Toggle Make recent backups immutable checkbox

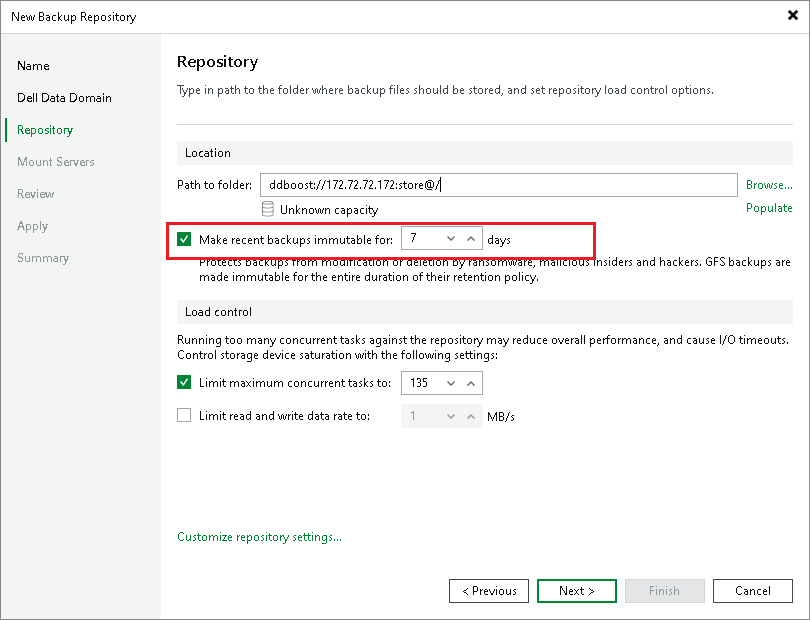point(184,239)
